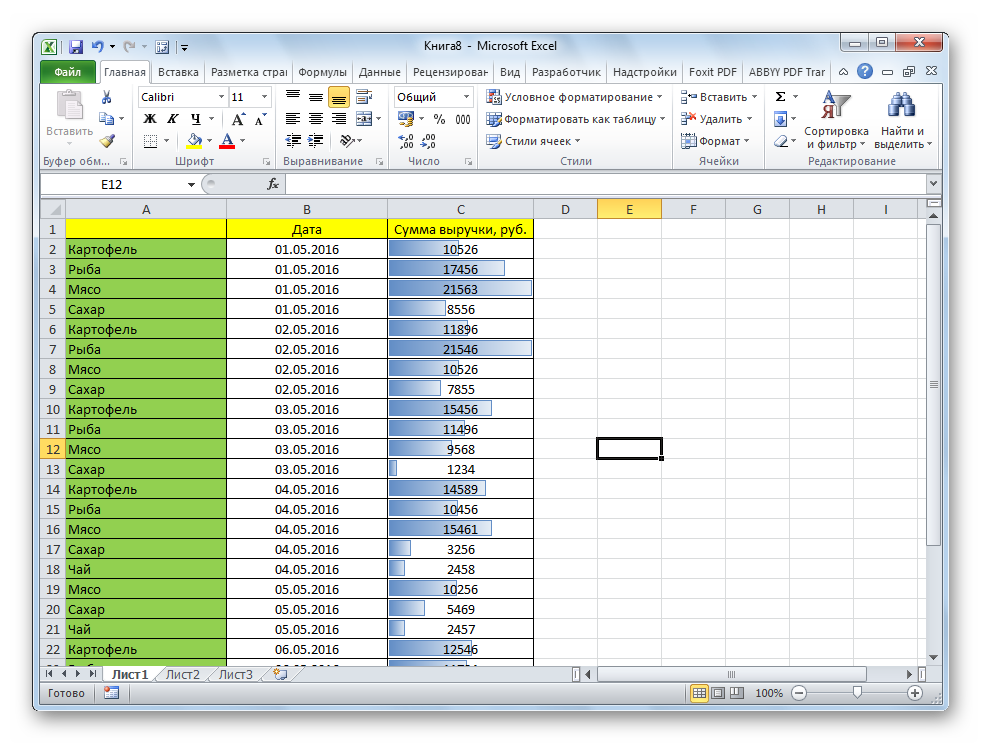Select the Format Painter brush icon

tap(106, 141)
